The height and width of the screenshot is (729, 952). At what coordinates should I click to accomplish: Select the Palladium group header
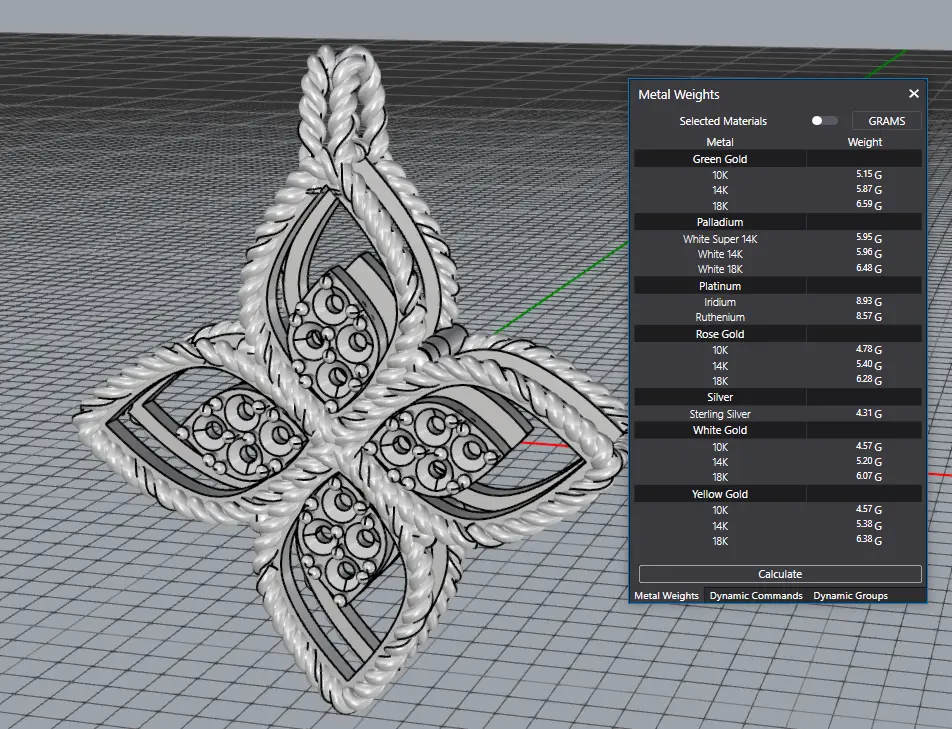[x=720, y=222]
